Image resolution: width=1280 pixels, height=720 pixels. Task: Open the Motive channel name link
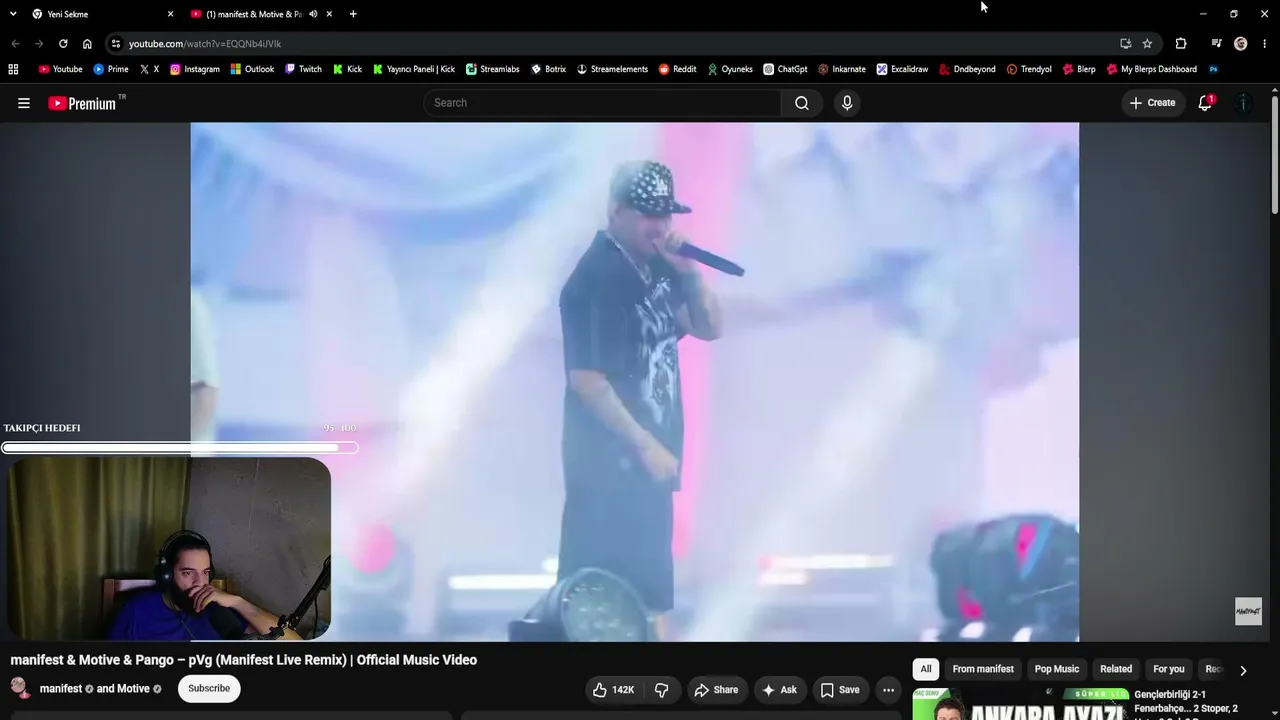(x=133, y=689)
